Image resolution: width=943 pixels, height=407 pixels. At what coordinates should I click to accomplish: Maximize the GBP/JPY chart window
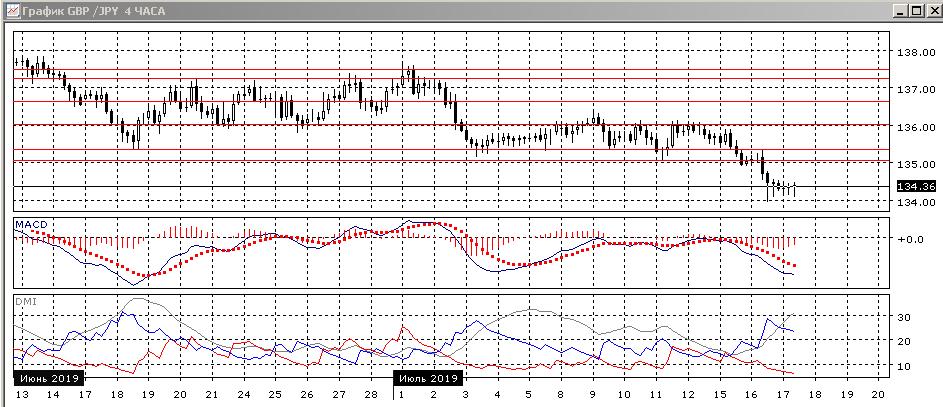[x=914, y=10]
